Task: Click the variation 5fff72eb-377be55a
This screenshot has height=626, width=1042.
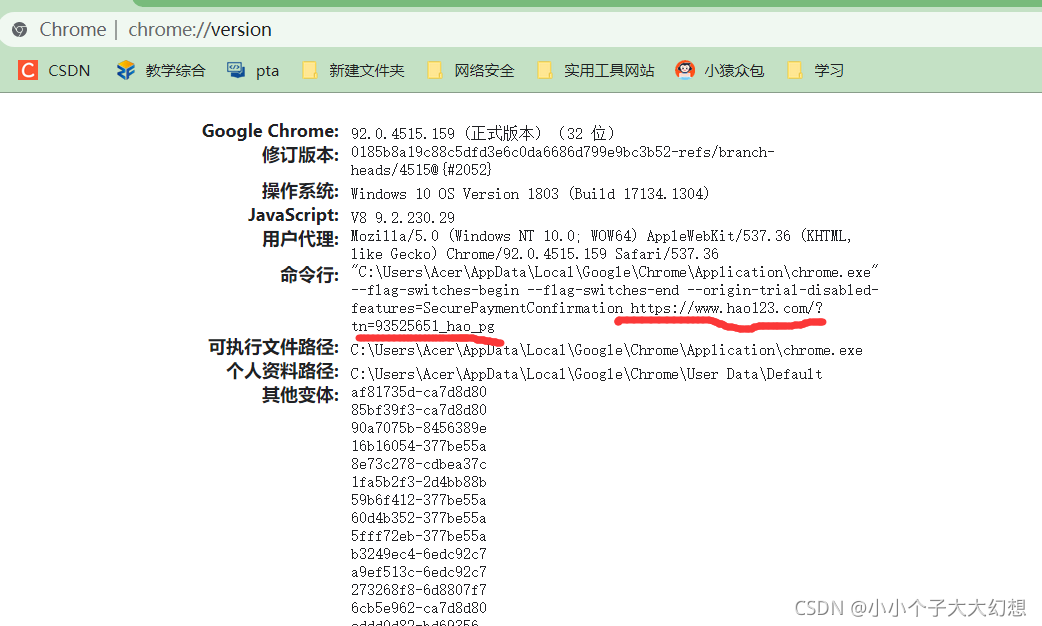Action: (x=419, y=536)
